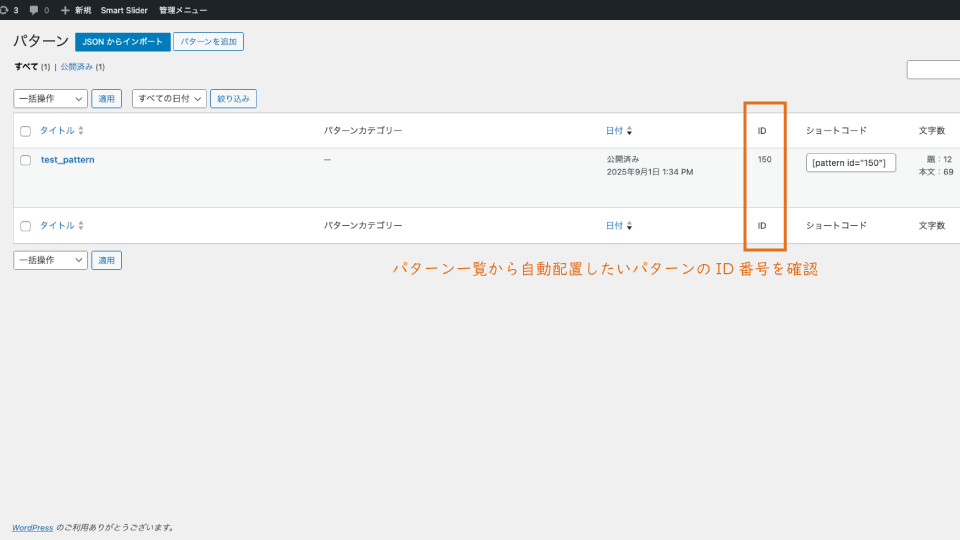Open WordPress footer link
Viewport: 960px width, 540px height.
pos(32,528)
